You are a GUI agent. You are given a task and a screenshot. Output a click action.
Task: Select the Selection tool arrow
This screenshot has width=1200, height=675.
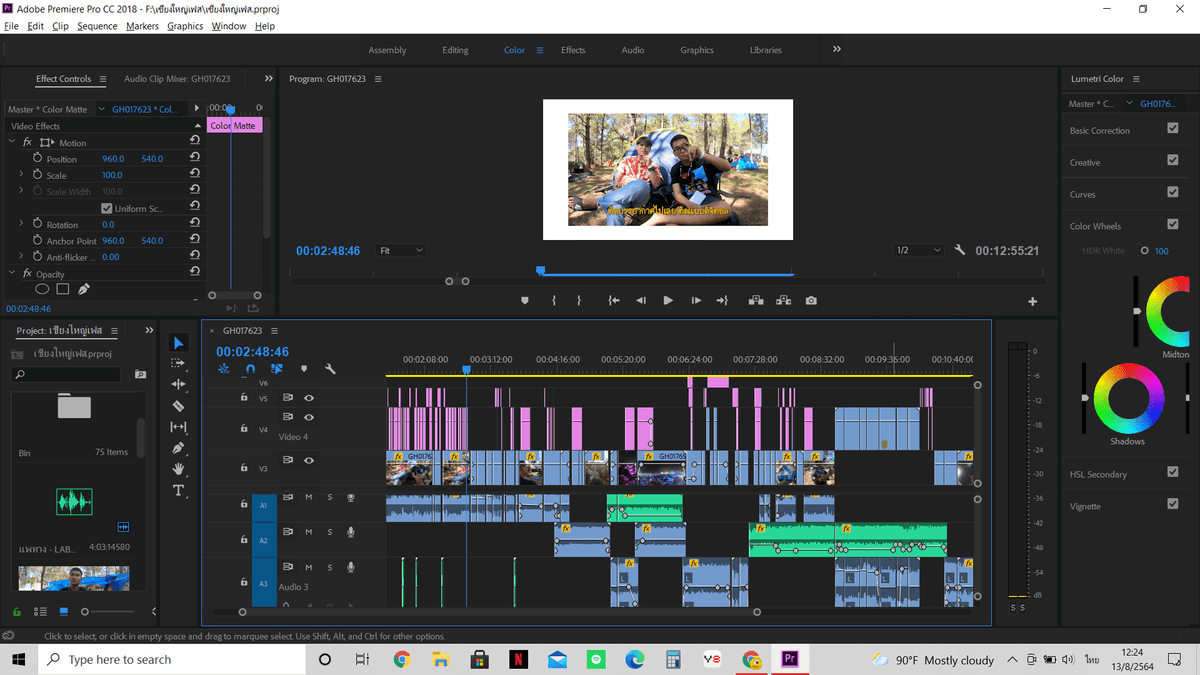pos(179,343)
